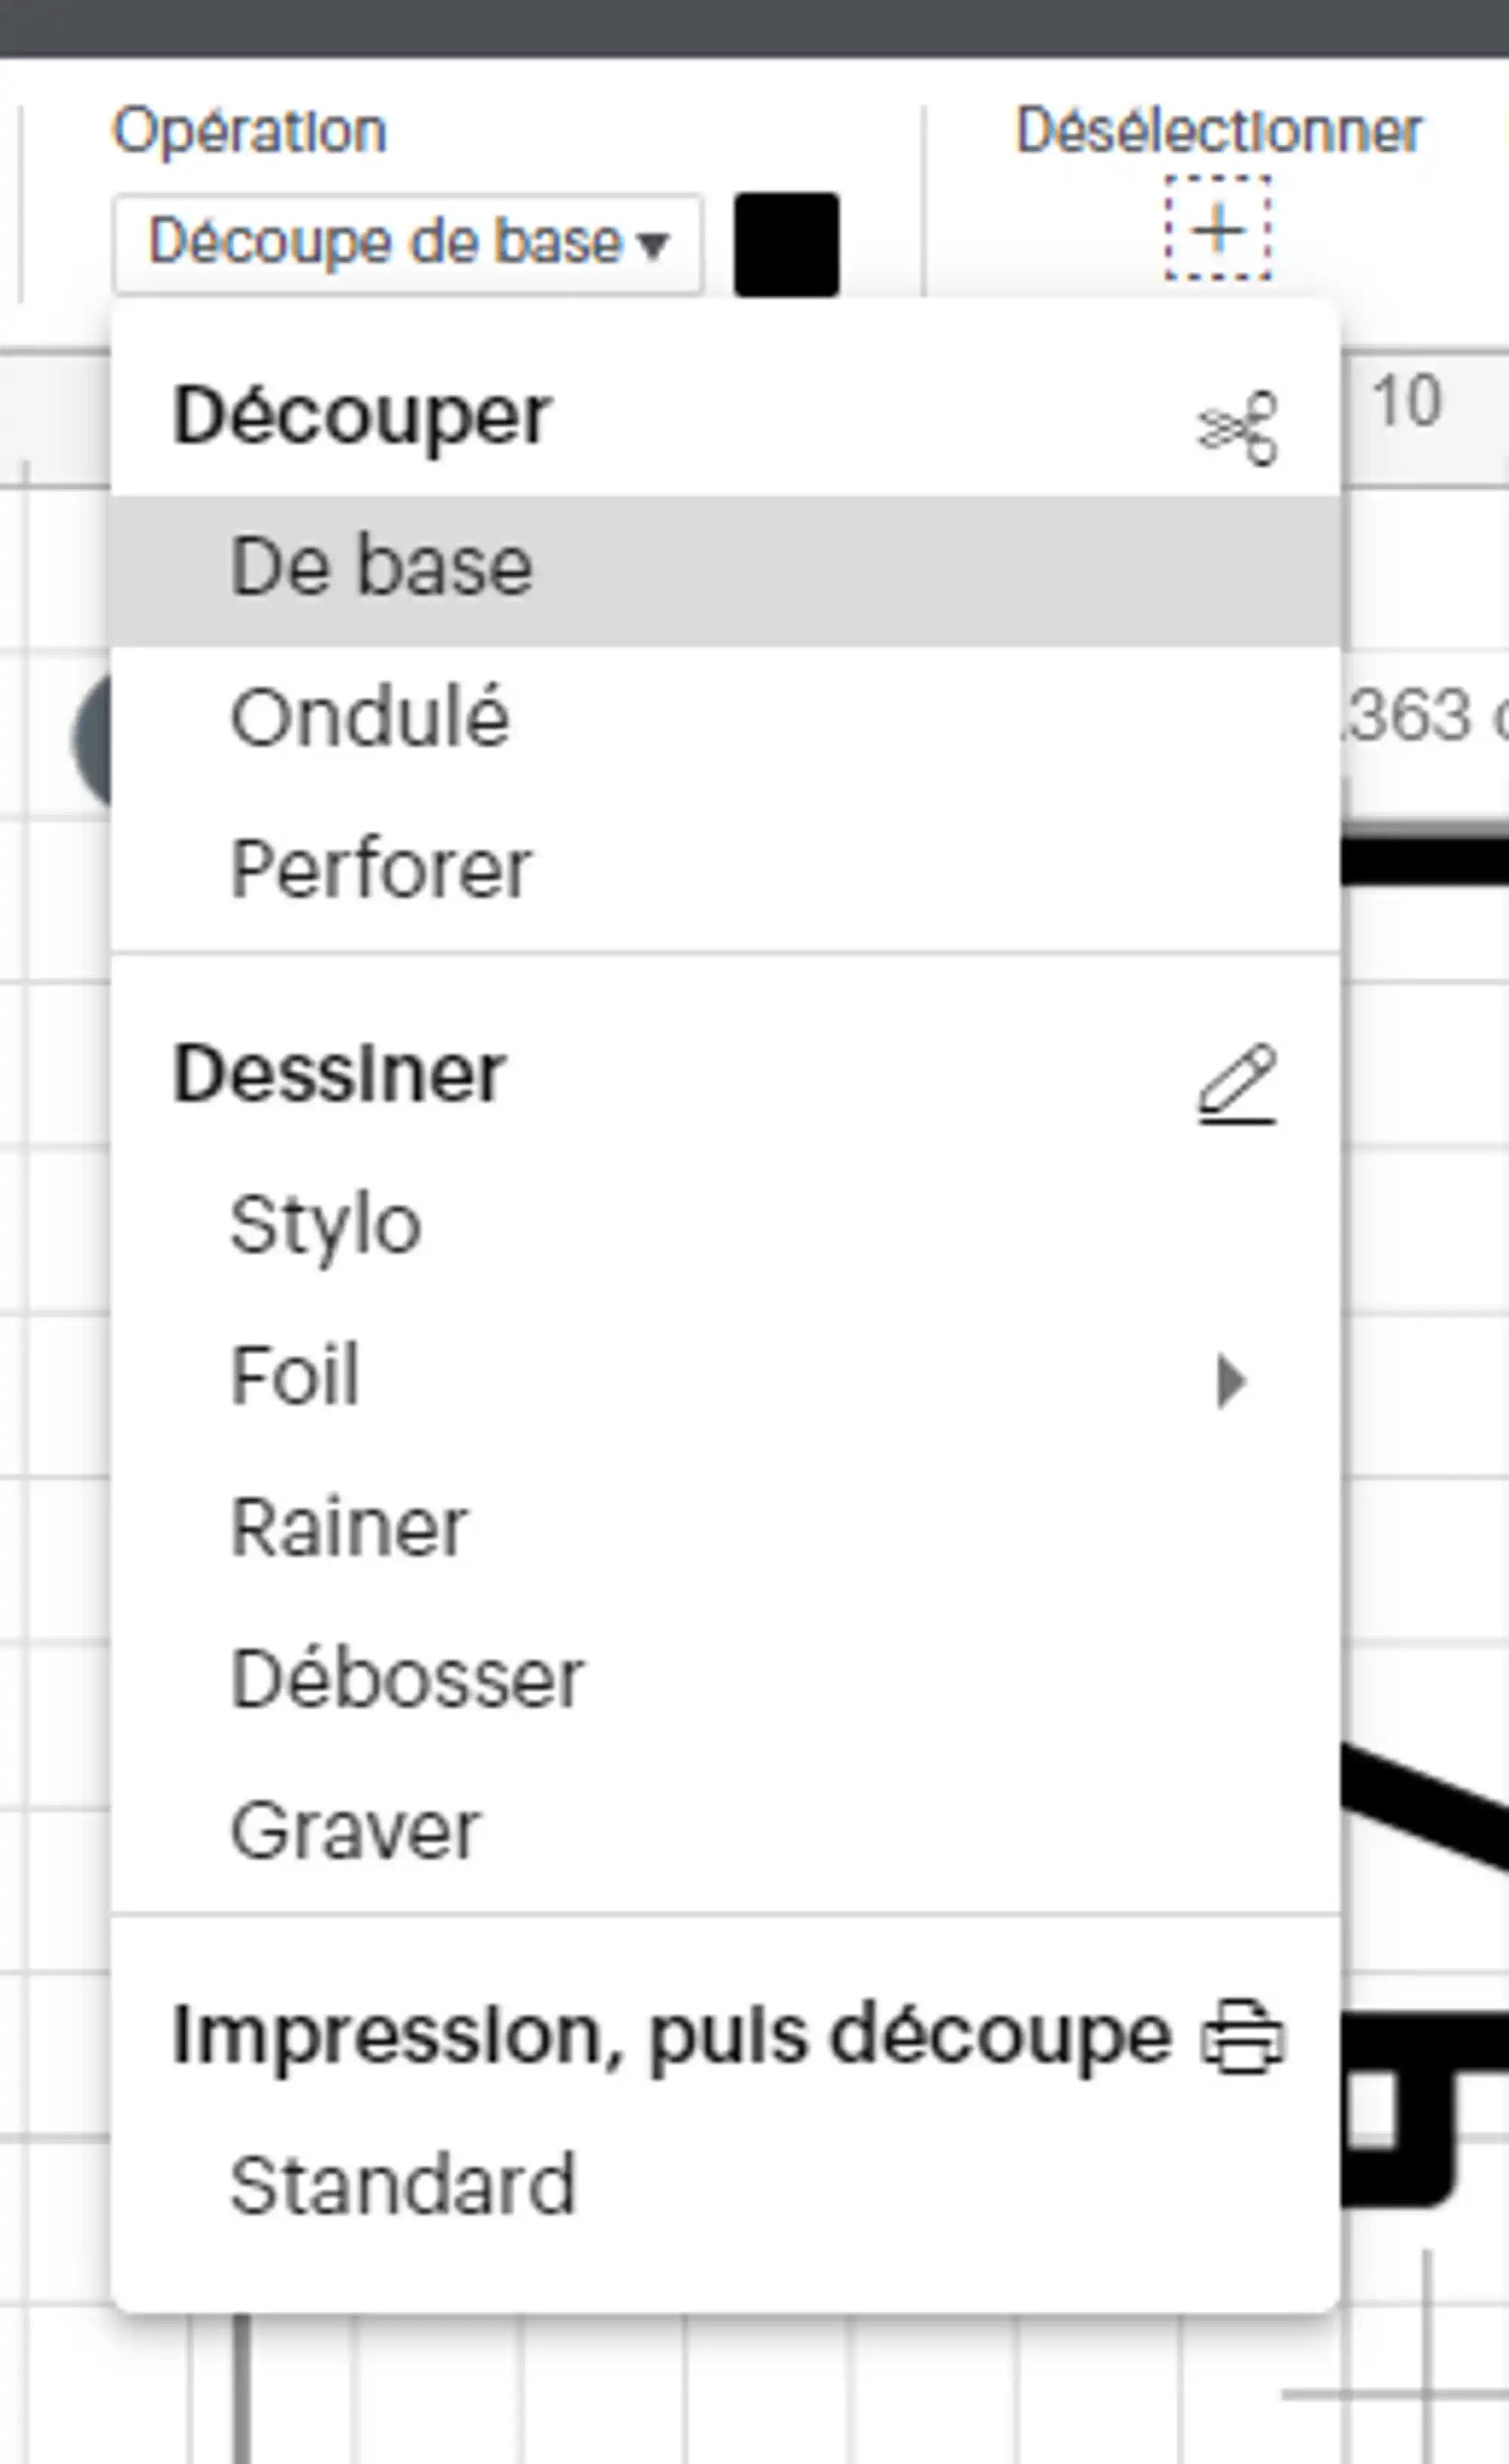Expand the Foil submenu arrow
Image resolution: width=1509 pixels, height=2464 pixels.
1231,1381
